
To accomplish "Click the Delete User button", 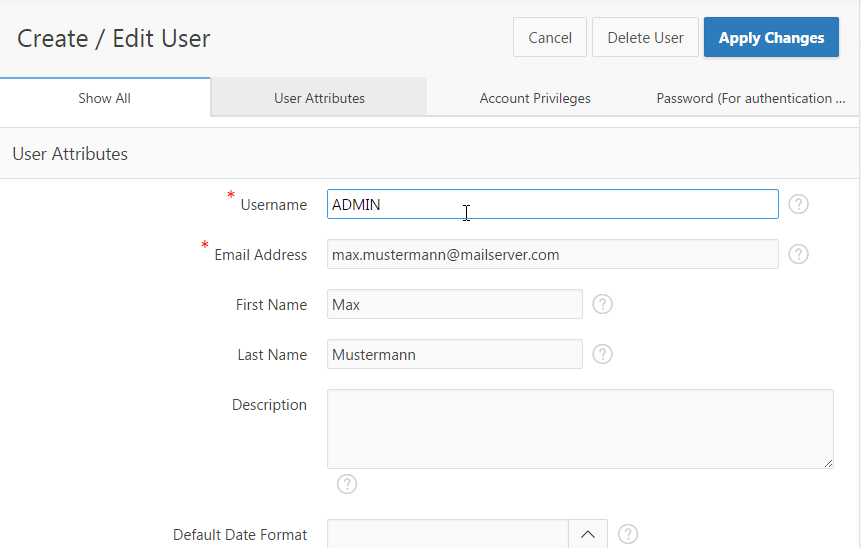I will pos(645,38).
